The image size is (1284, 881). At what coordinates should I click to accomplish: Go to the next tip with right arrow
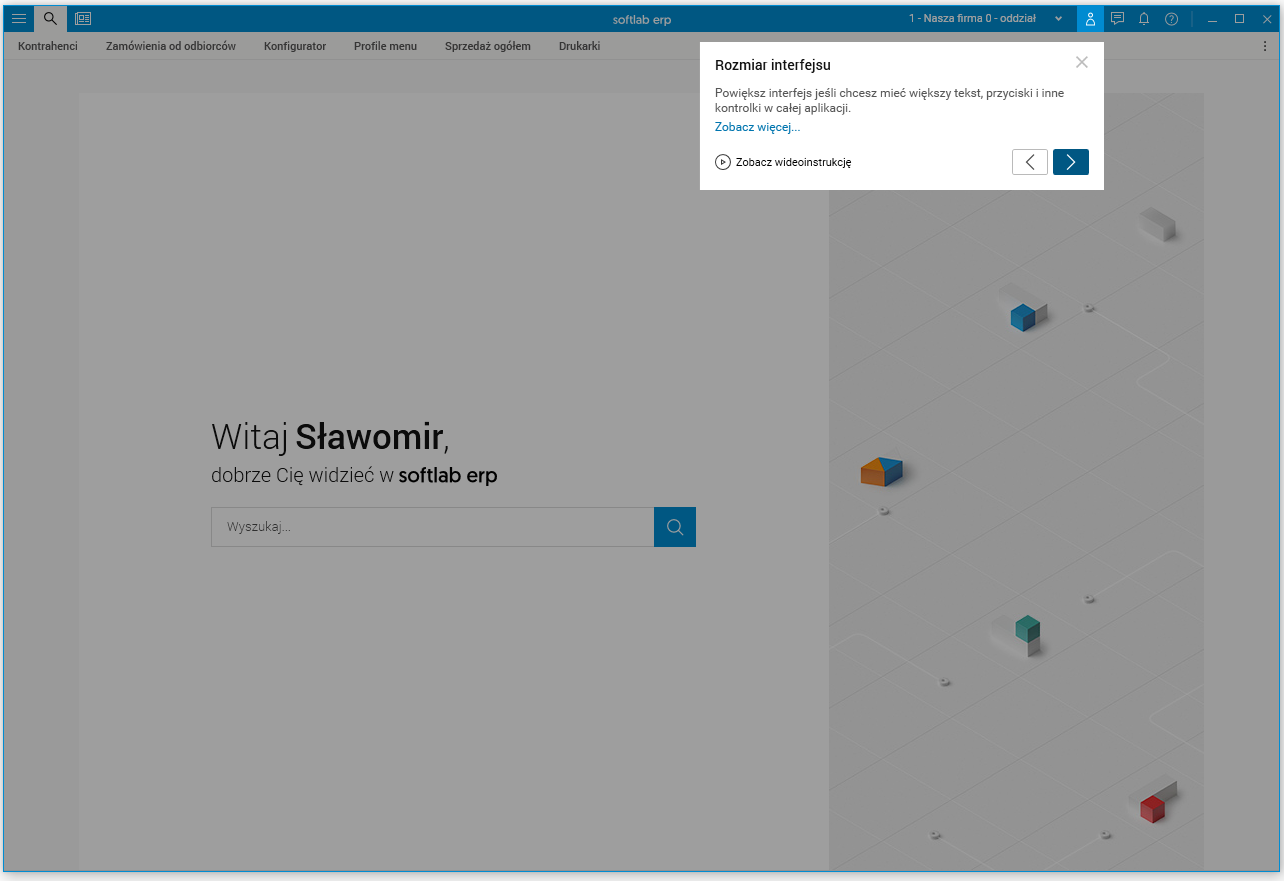coord(1071,162)
